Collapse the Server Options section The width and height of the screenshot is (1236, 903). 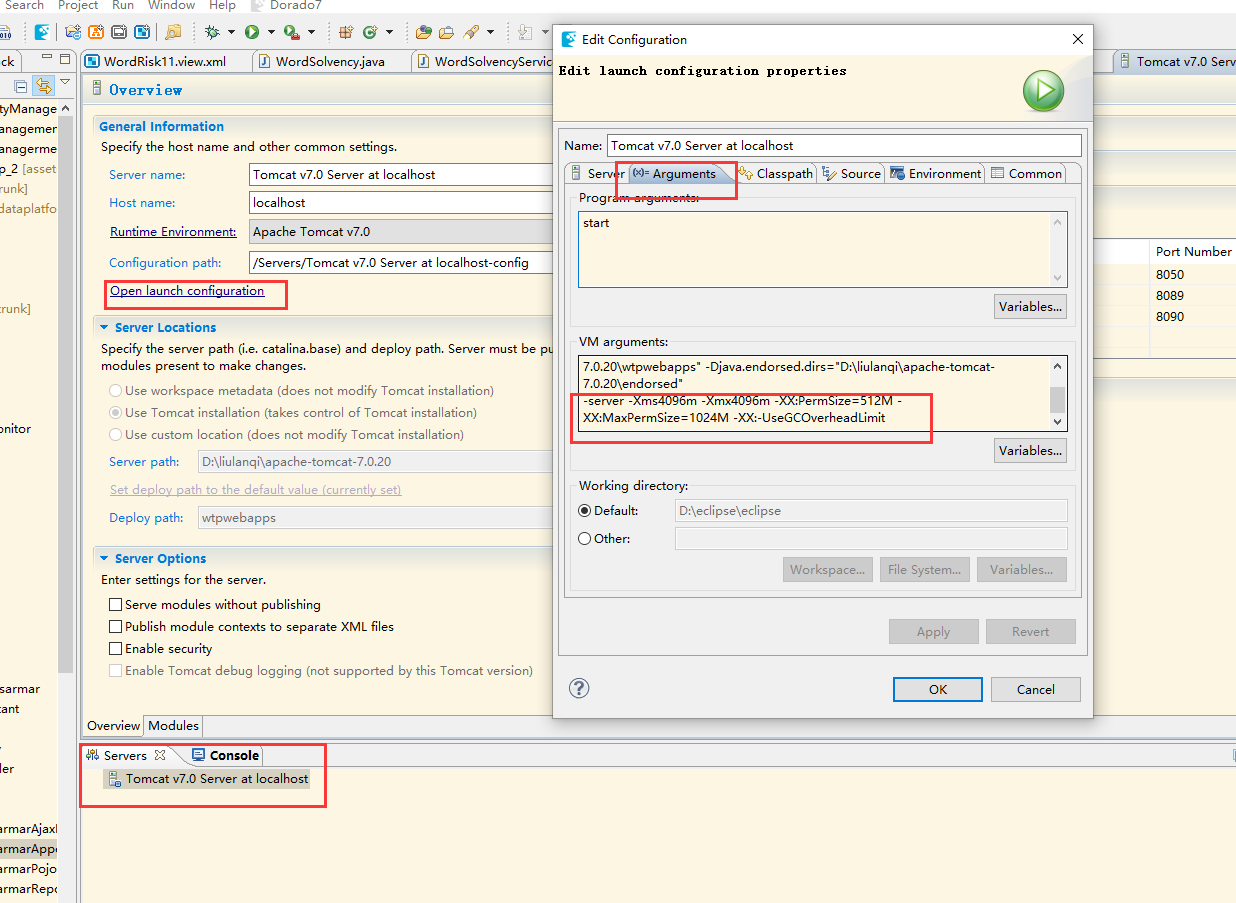pos(104,558)
